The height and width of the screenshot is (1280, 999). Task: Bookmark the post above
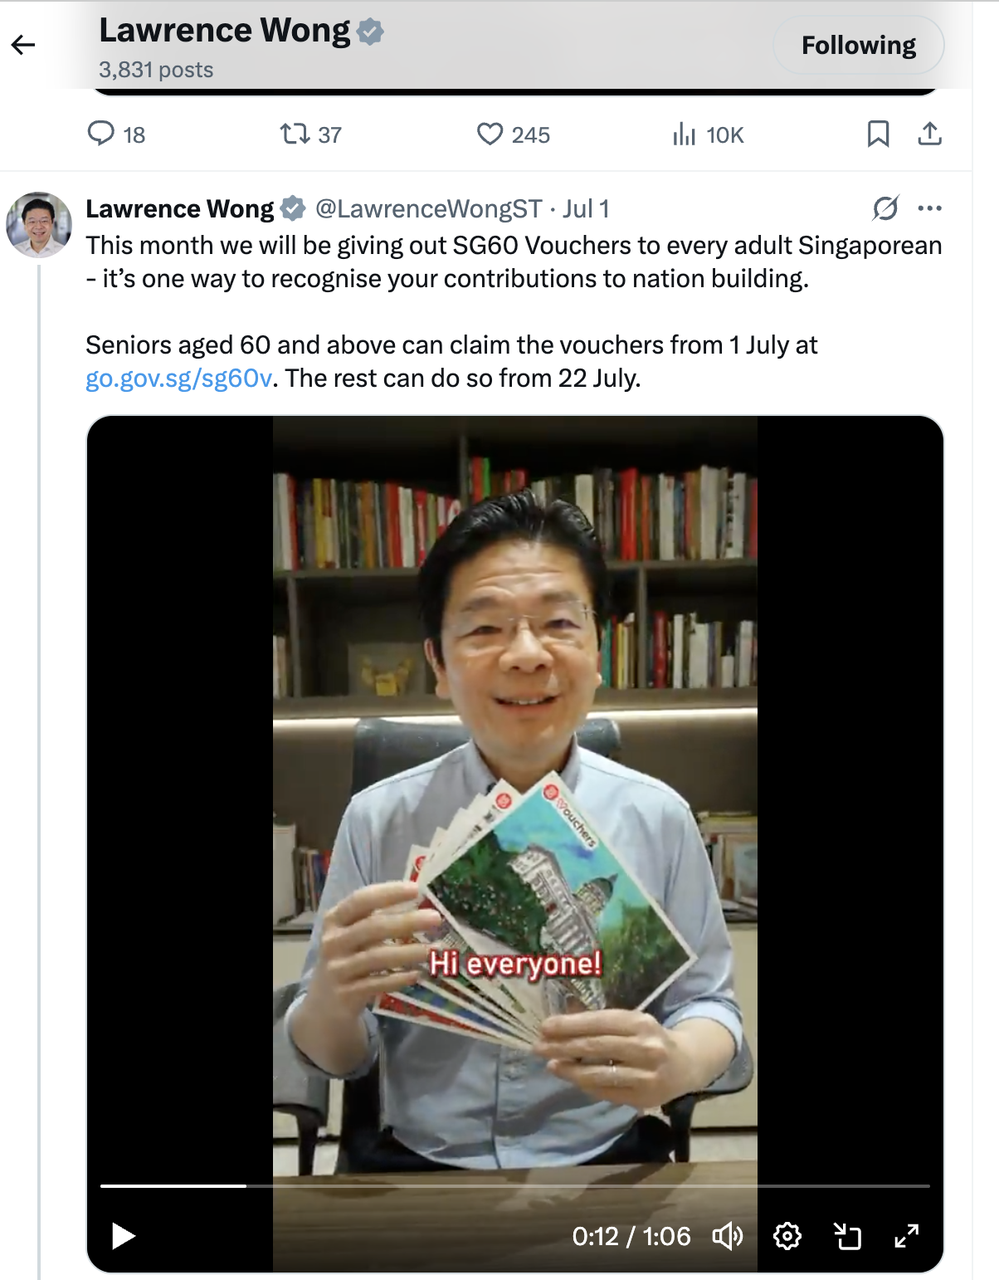(878, 134)
